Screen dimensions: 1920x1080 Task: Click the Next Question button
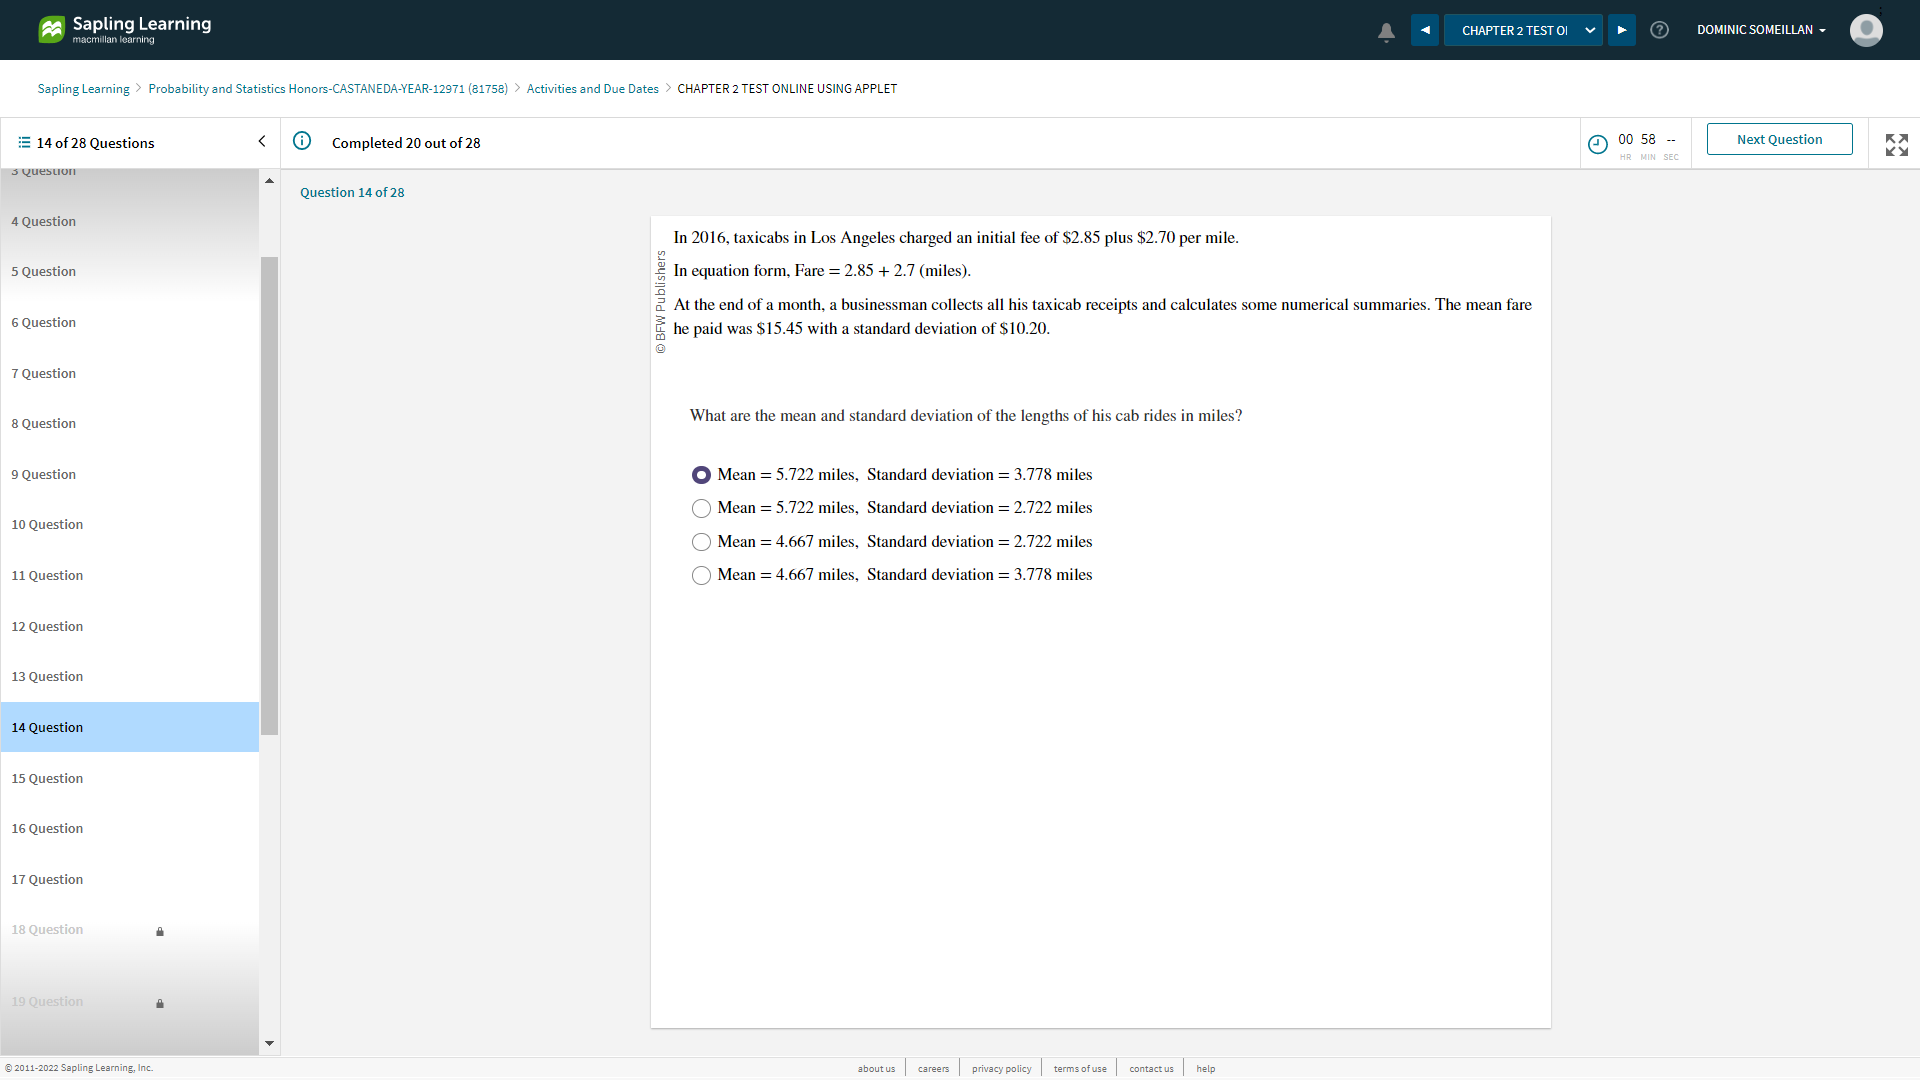point(1779,139)
